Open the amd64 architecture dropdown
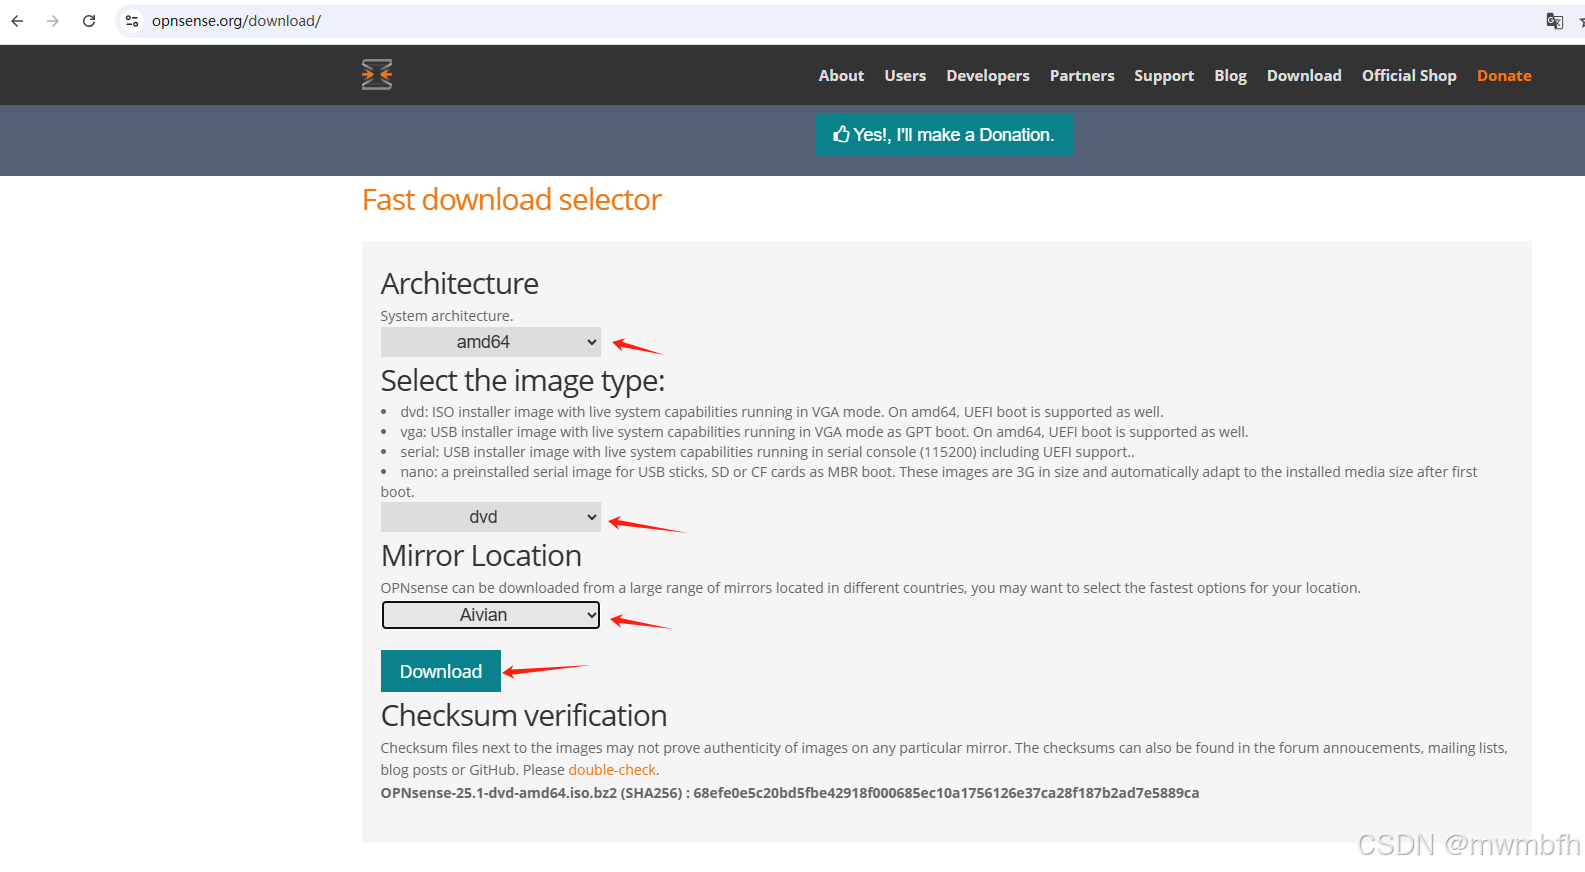The width and height of the screenshot is (1585, 872). click(491, 342)
